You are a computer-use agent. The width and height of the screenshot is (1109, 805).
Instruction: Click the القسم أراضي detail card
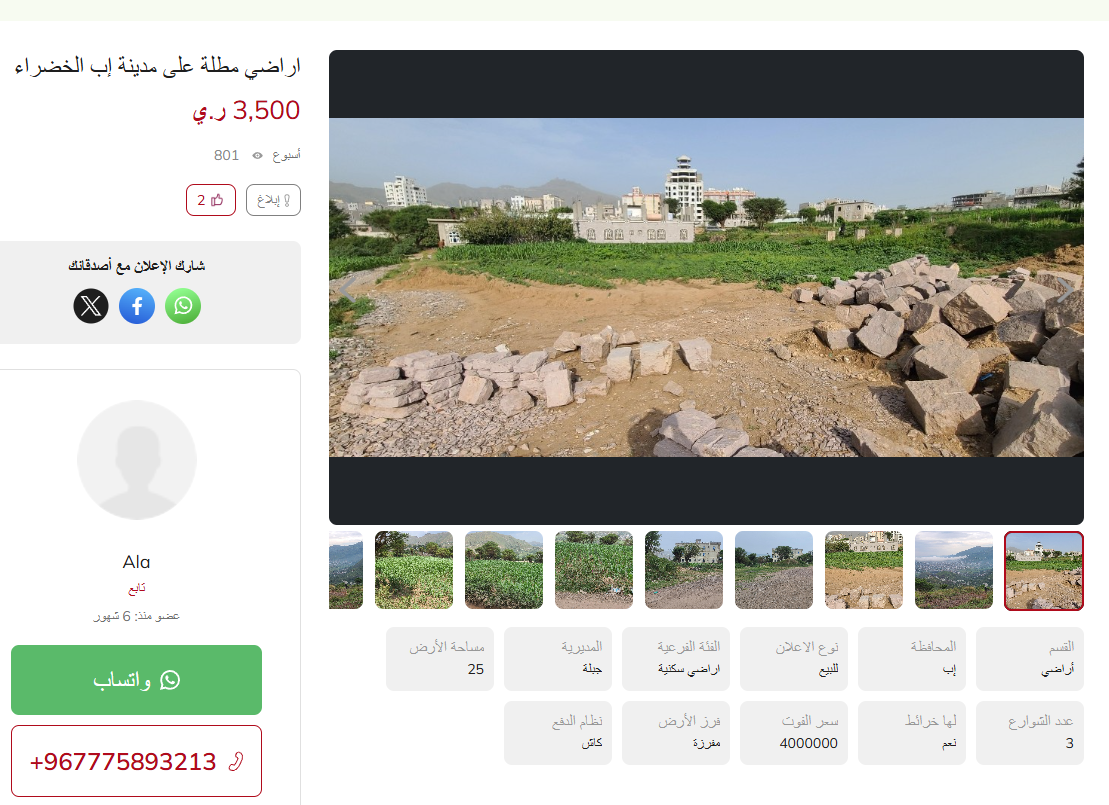point(1030,659)
